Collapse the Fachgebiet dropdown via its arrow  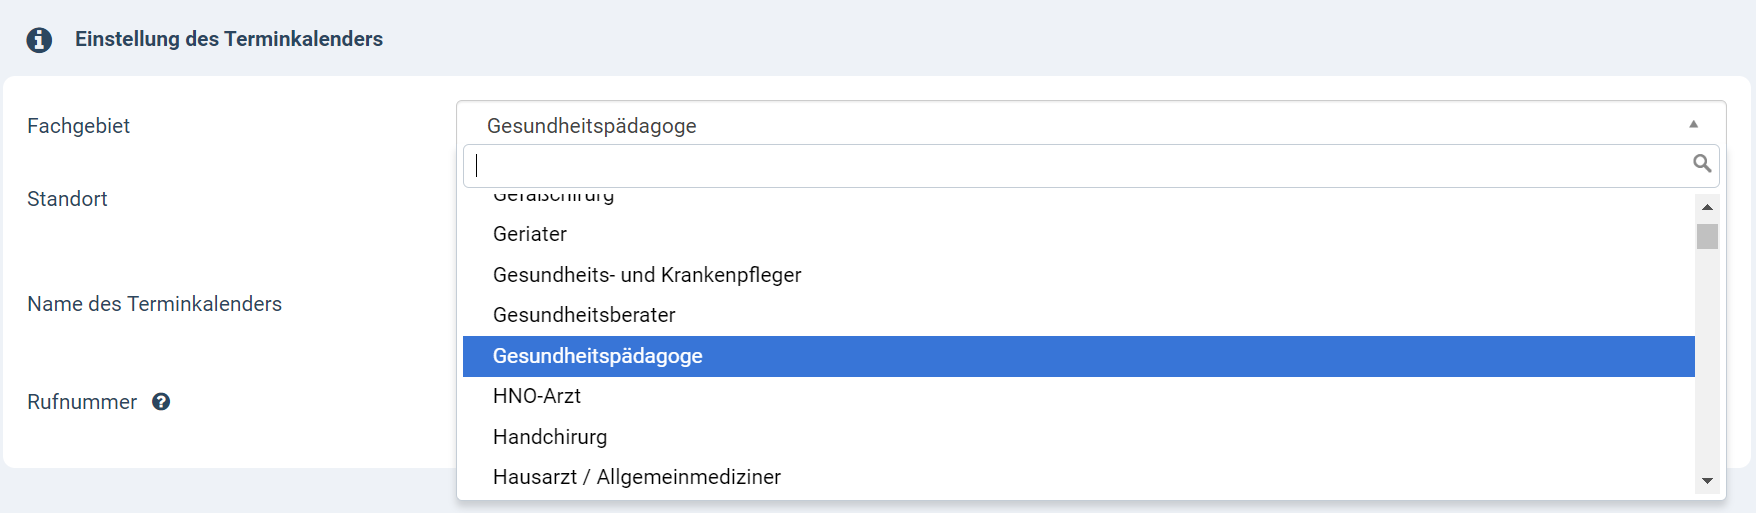pyautogui.click(x=1693, y=125)
